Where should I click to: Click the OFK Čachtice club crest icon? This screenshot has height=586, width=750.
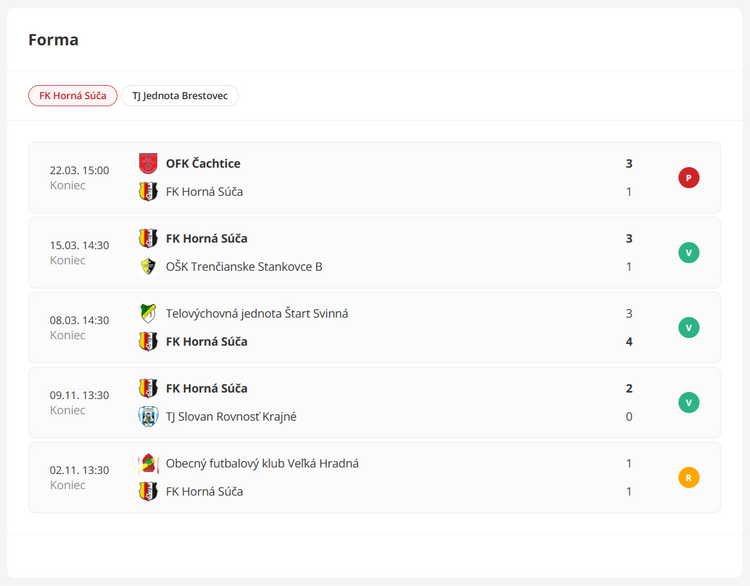pos(148,163)
